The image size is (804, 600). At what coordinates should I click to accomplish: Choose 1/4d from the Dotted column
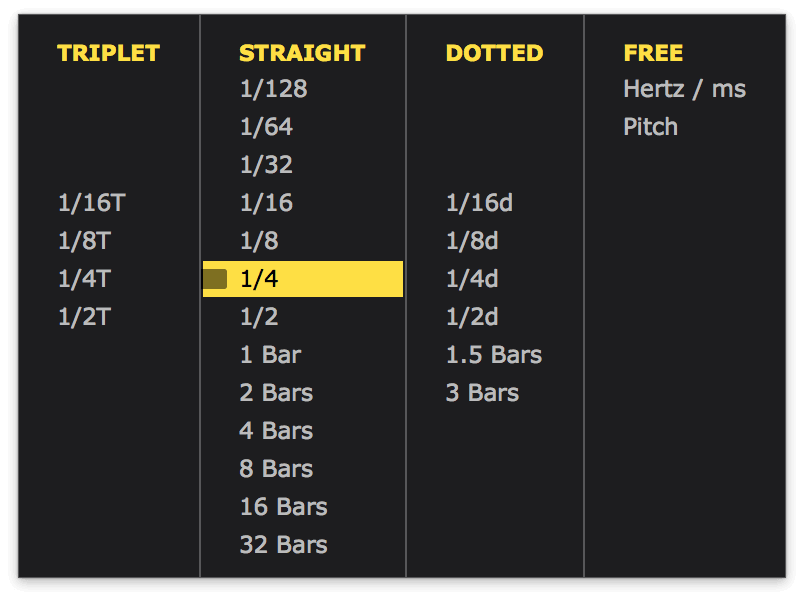tap(472, 279)
